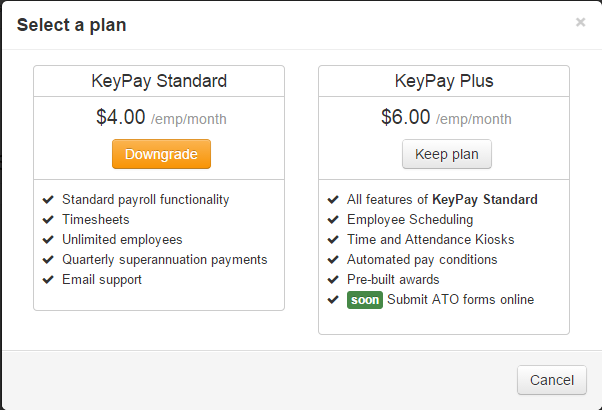Screen dimensions: 602x410
Task: Click the bold KeyPay Standard text in Plus features
Action: pyautogui.click(x=485, y=199)
